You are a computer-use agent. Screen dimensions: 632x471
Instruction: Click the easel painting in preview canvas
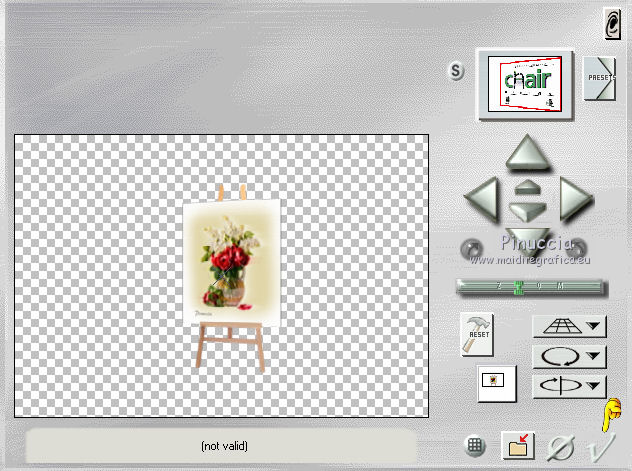(x=232, y=276)
